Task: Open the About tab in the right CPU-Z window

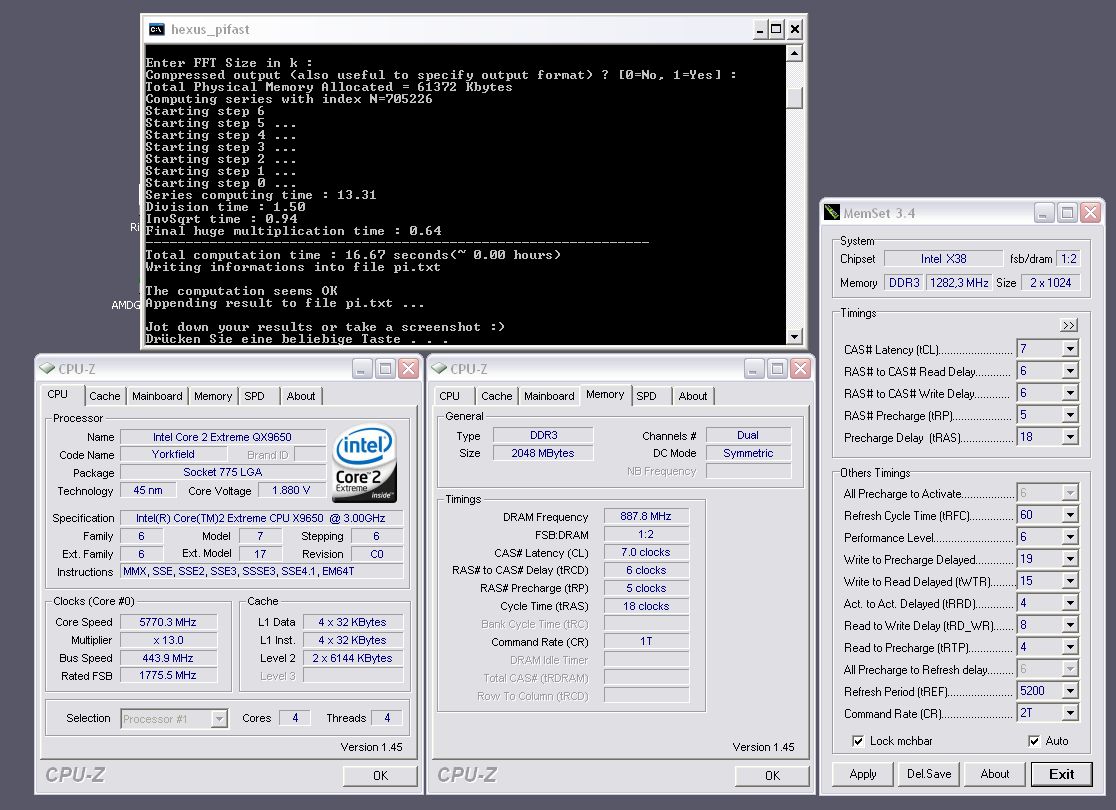Action: 693,396
